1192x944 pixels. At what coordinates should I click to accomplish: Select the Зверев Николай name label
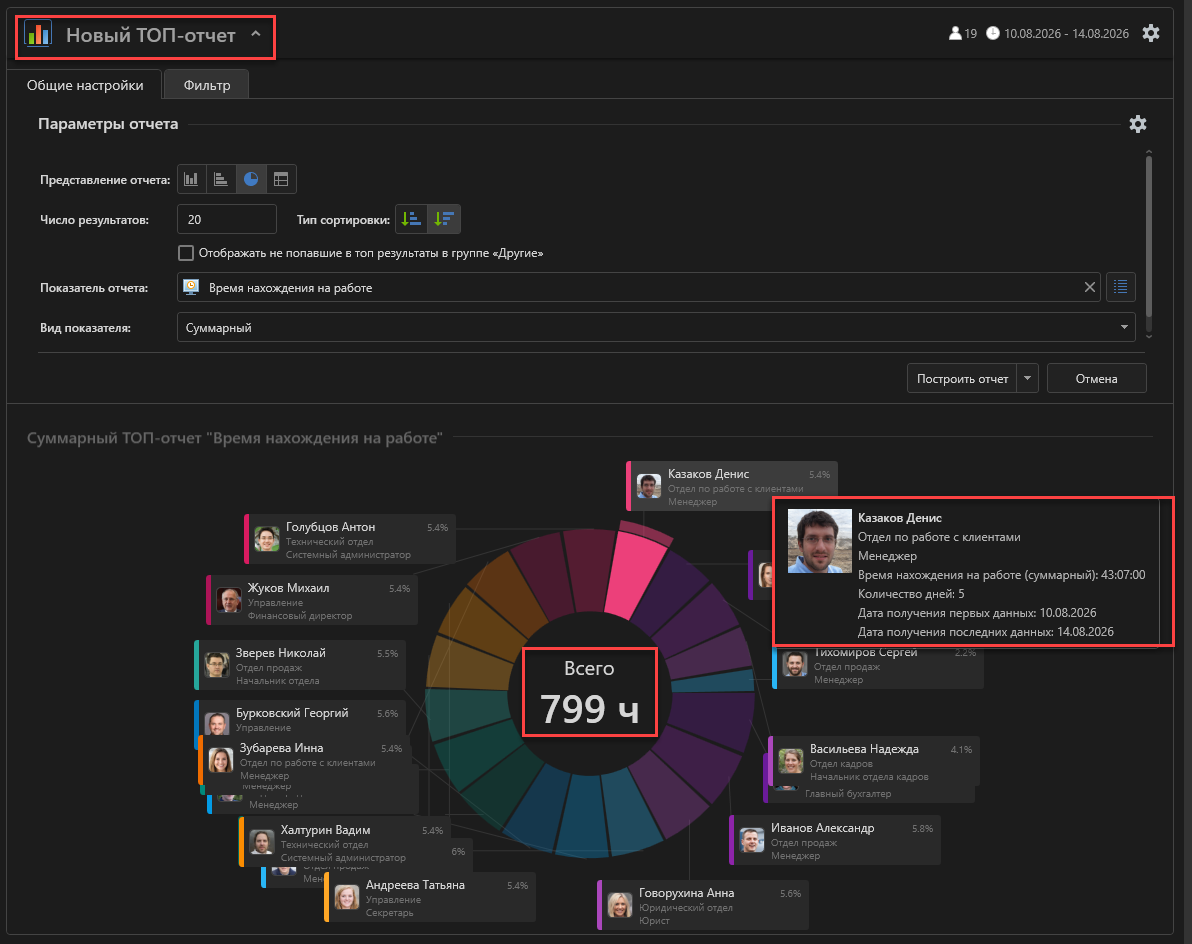point(281,653)
